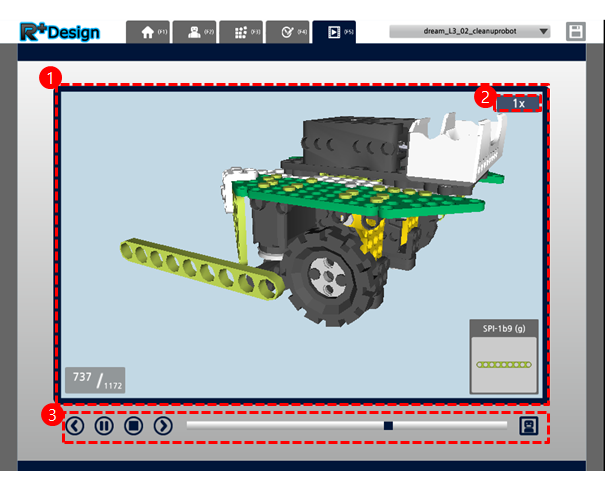Screen dimensions: 609x478
Task: Stop the assembly playback
Action: coord(134,426)
